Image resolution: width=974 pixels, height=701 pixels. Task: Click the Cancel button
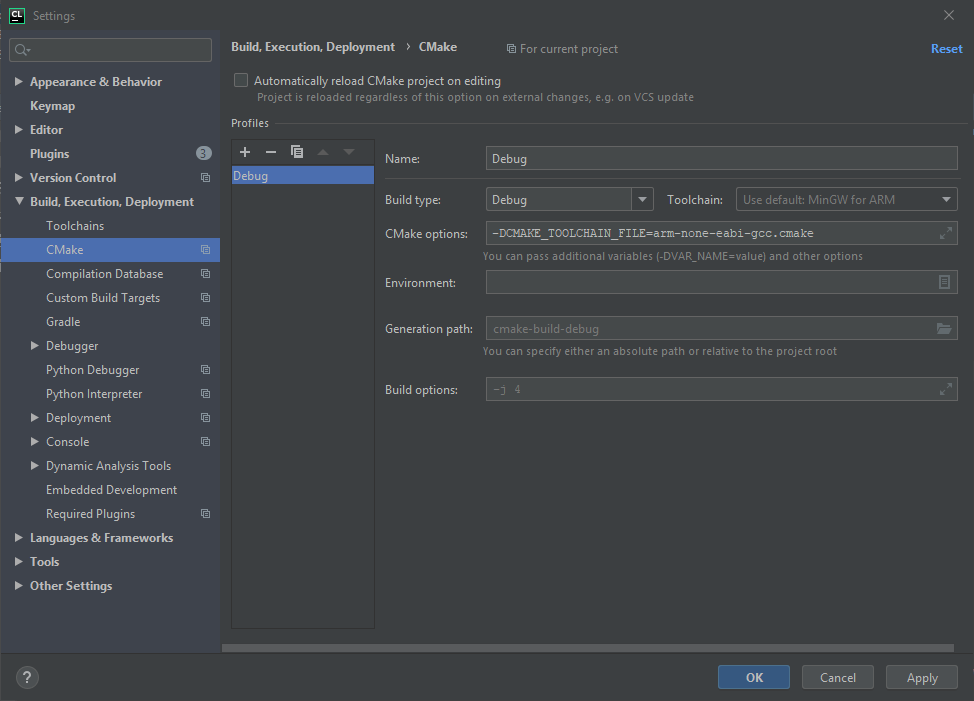coord(838,677)
